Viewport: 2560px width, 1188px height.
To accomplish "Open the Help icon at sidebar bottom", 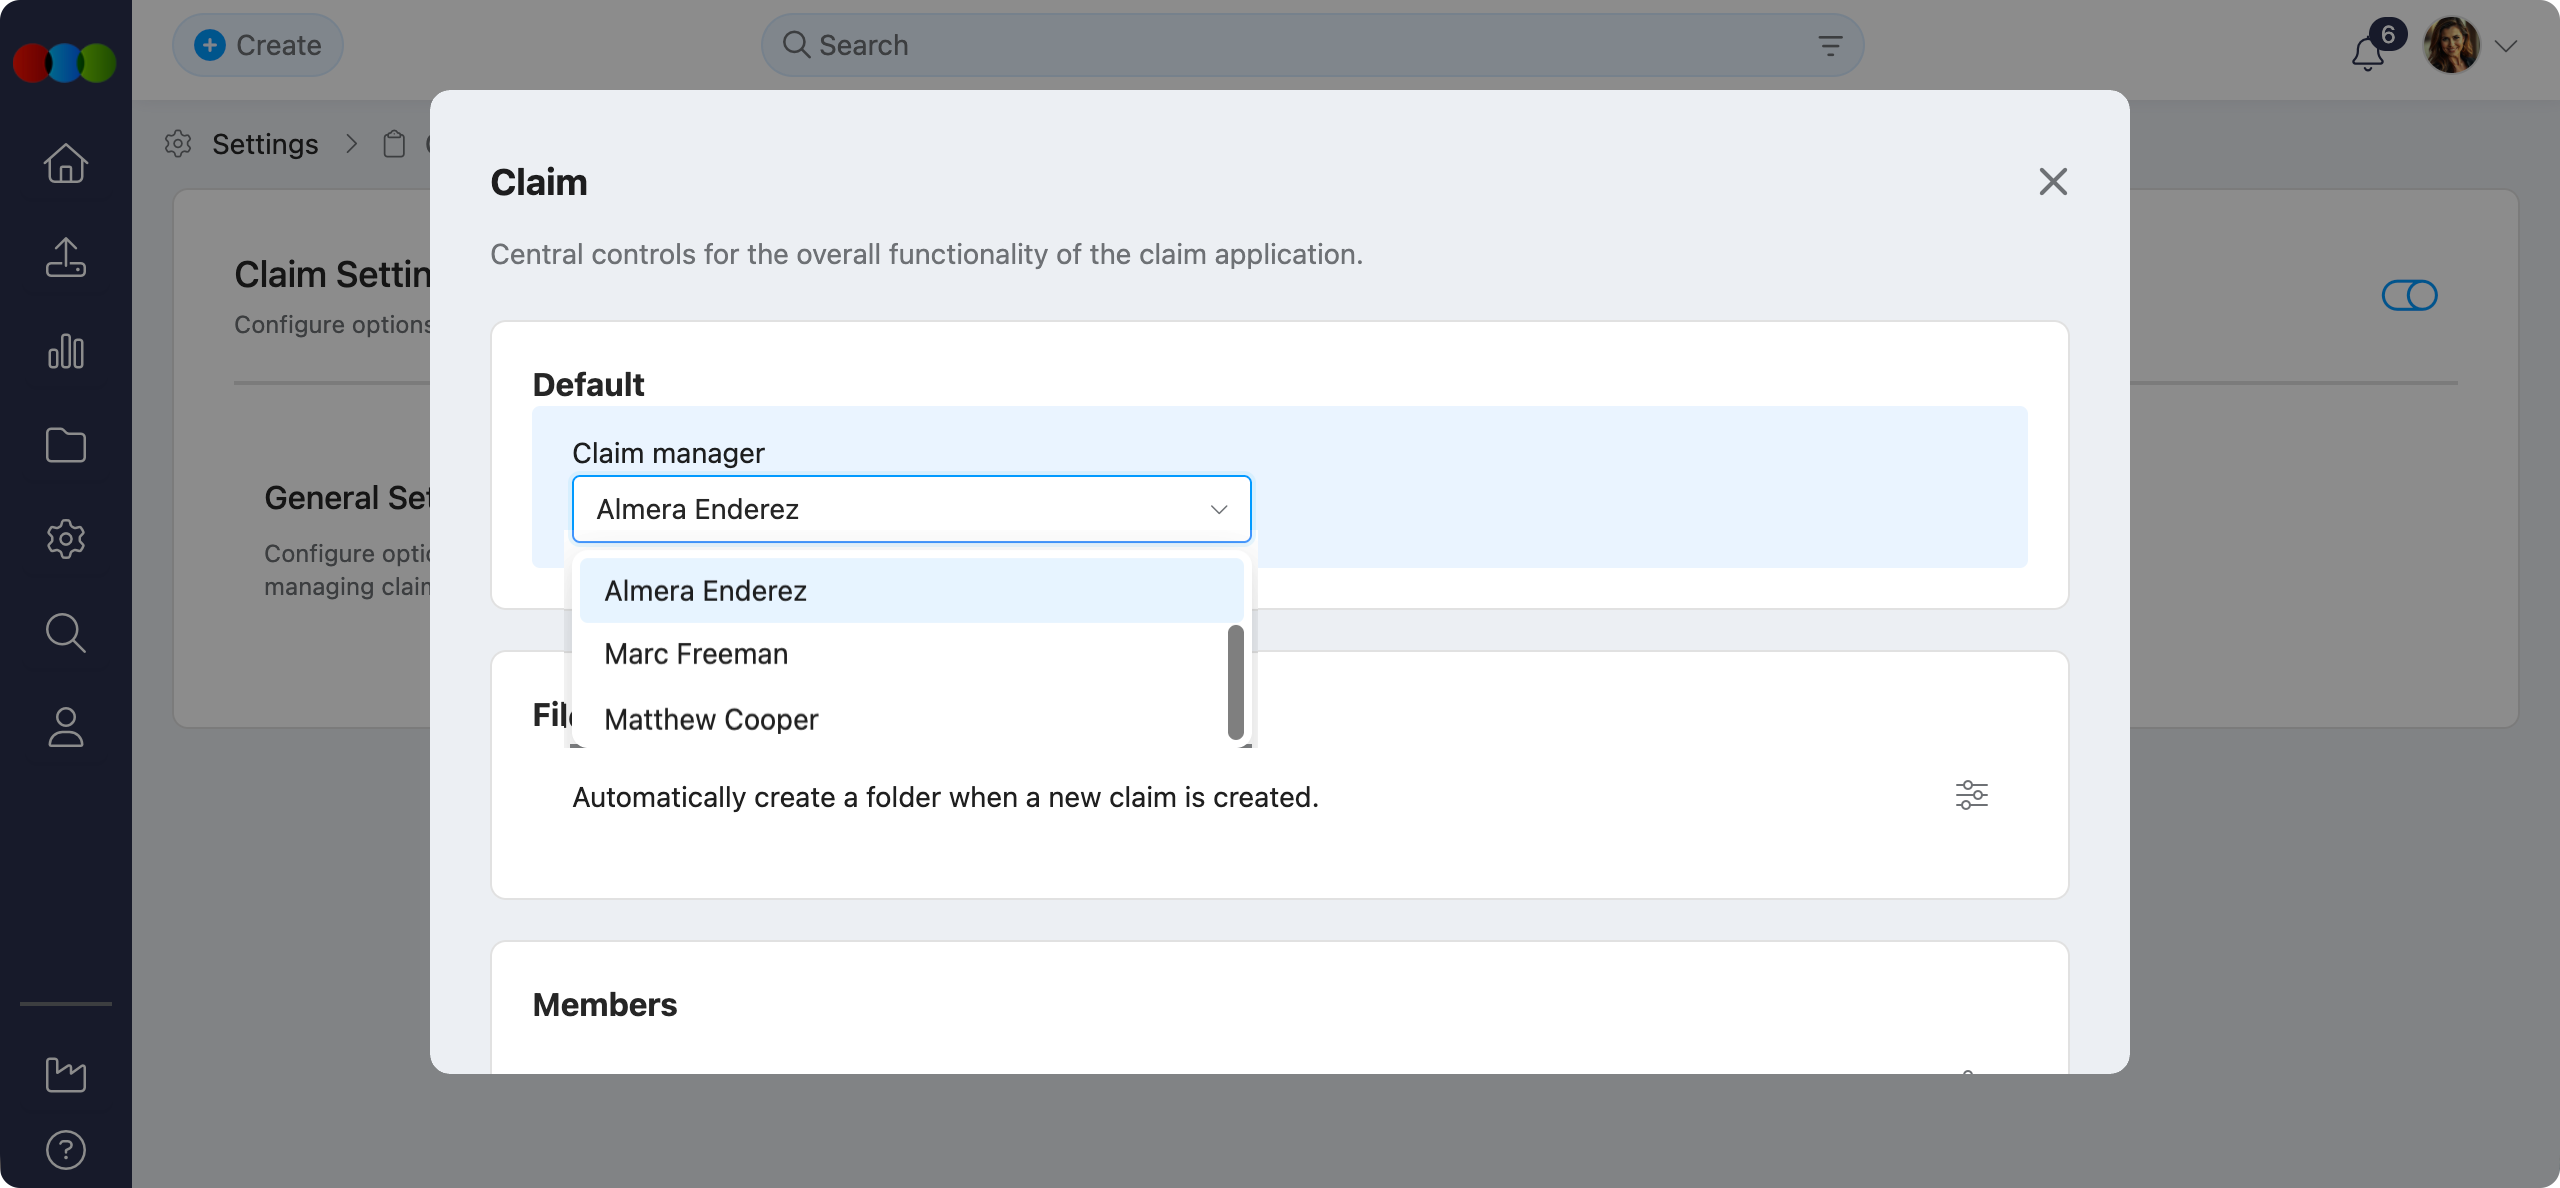I will pyautogui.click(x=65, y=1149).
